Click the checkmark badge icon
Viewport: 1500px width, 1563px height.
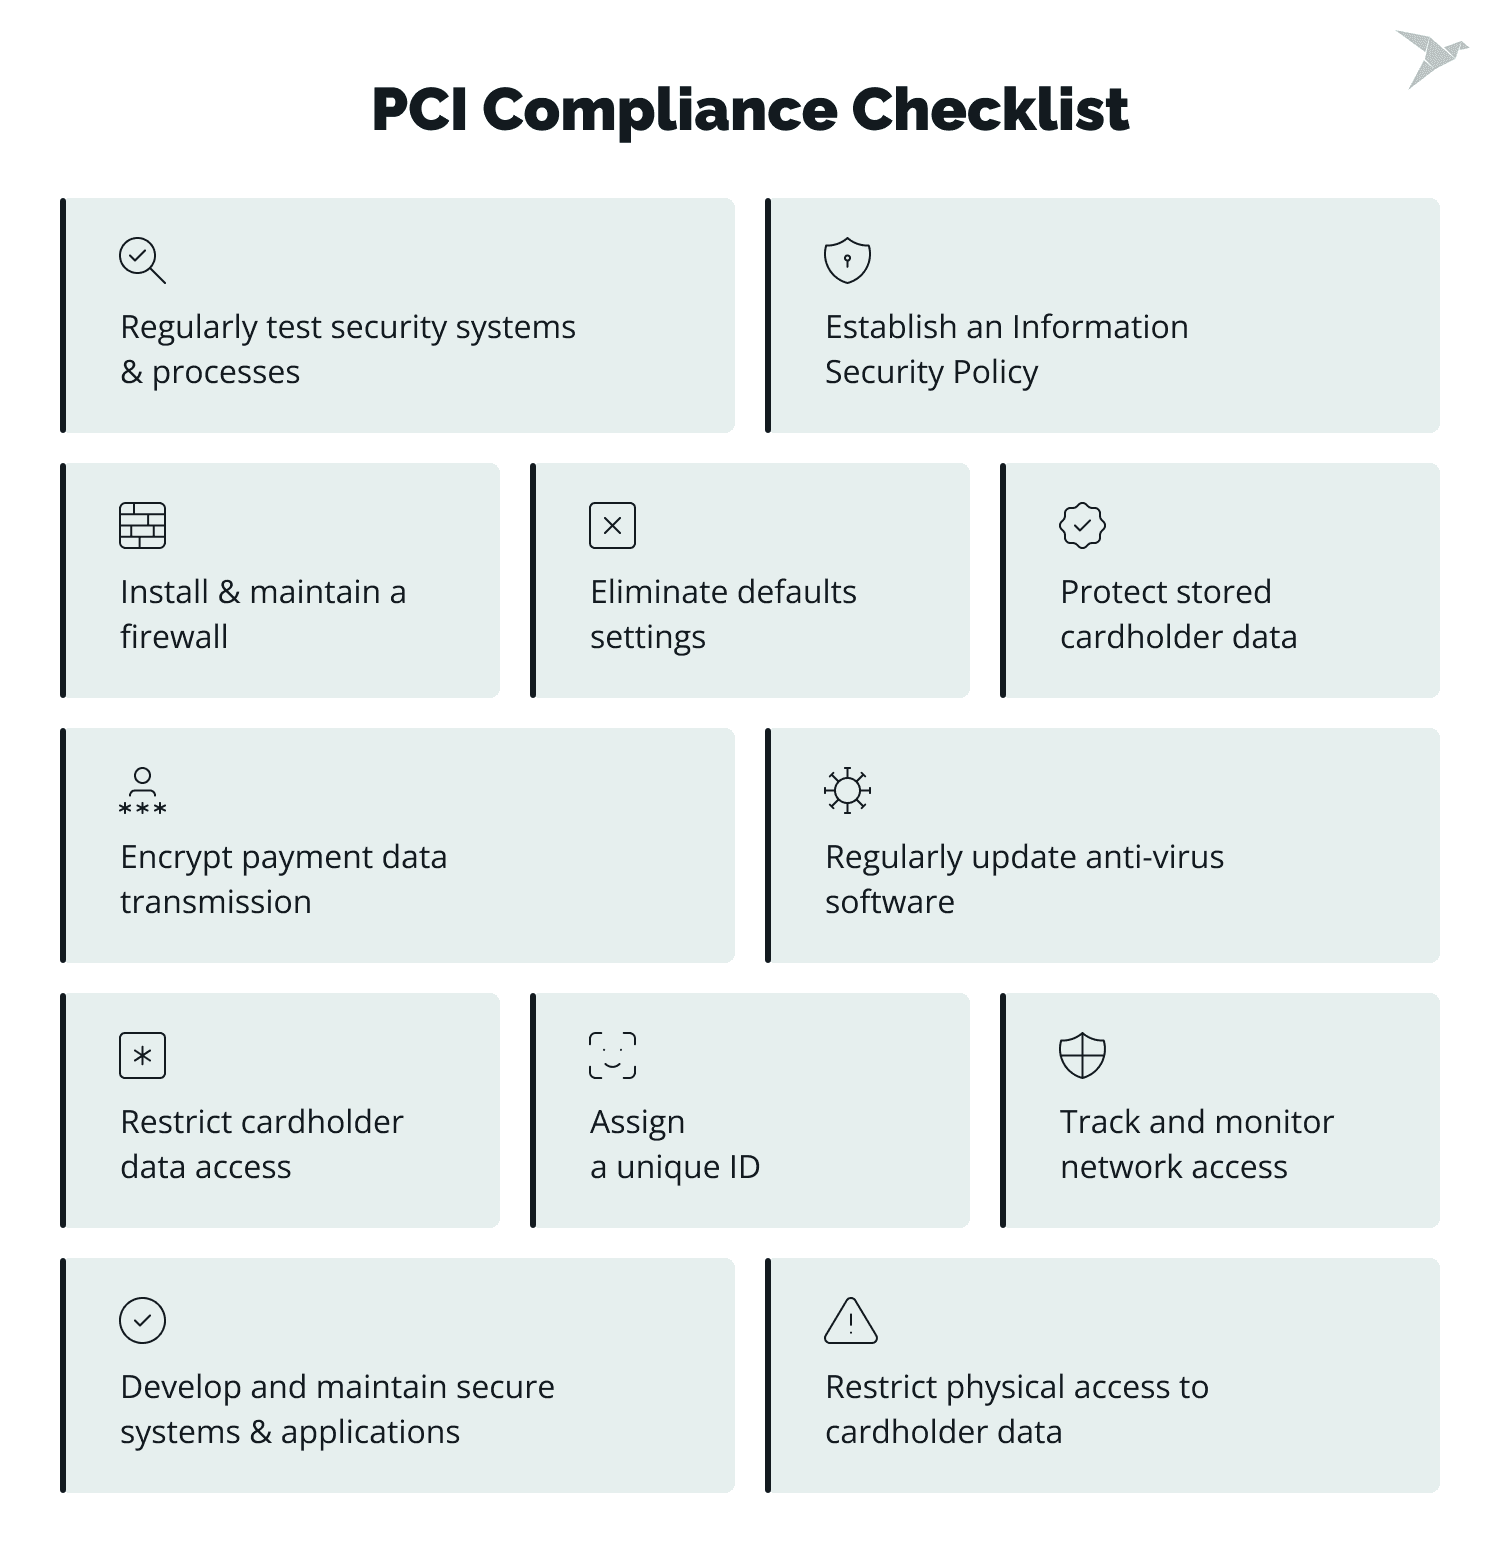tap(1082, 525)
